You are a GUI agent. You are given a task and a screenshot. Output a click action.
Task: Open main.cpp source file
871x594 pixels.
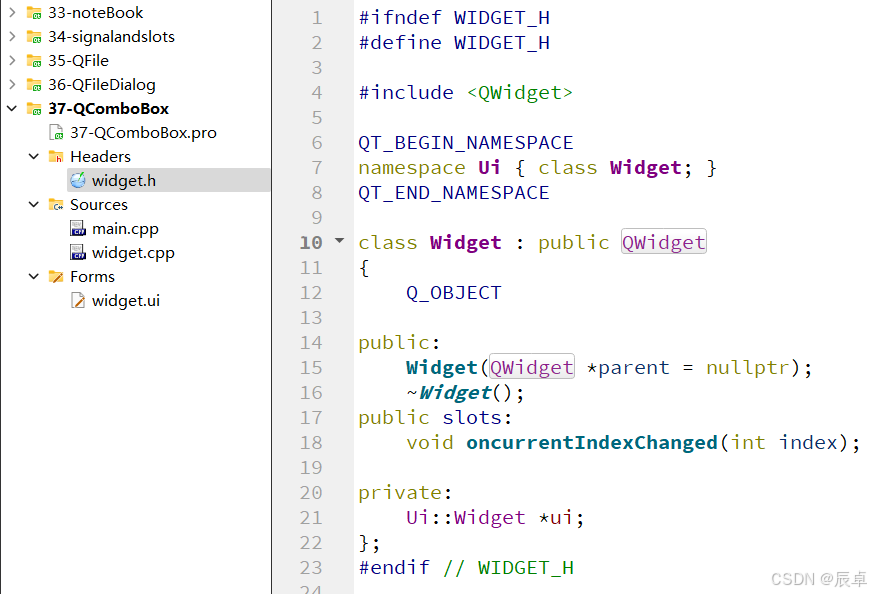[126, 228]
